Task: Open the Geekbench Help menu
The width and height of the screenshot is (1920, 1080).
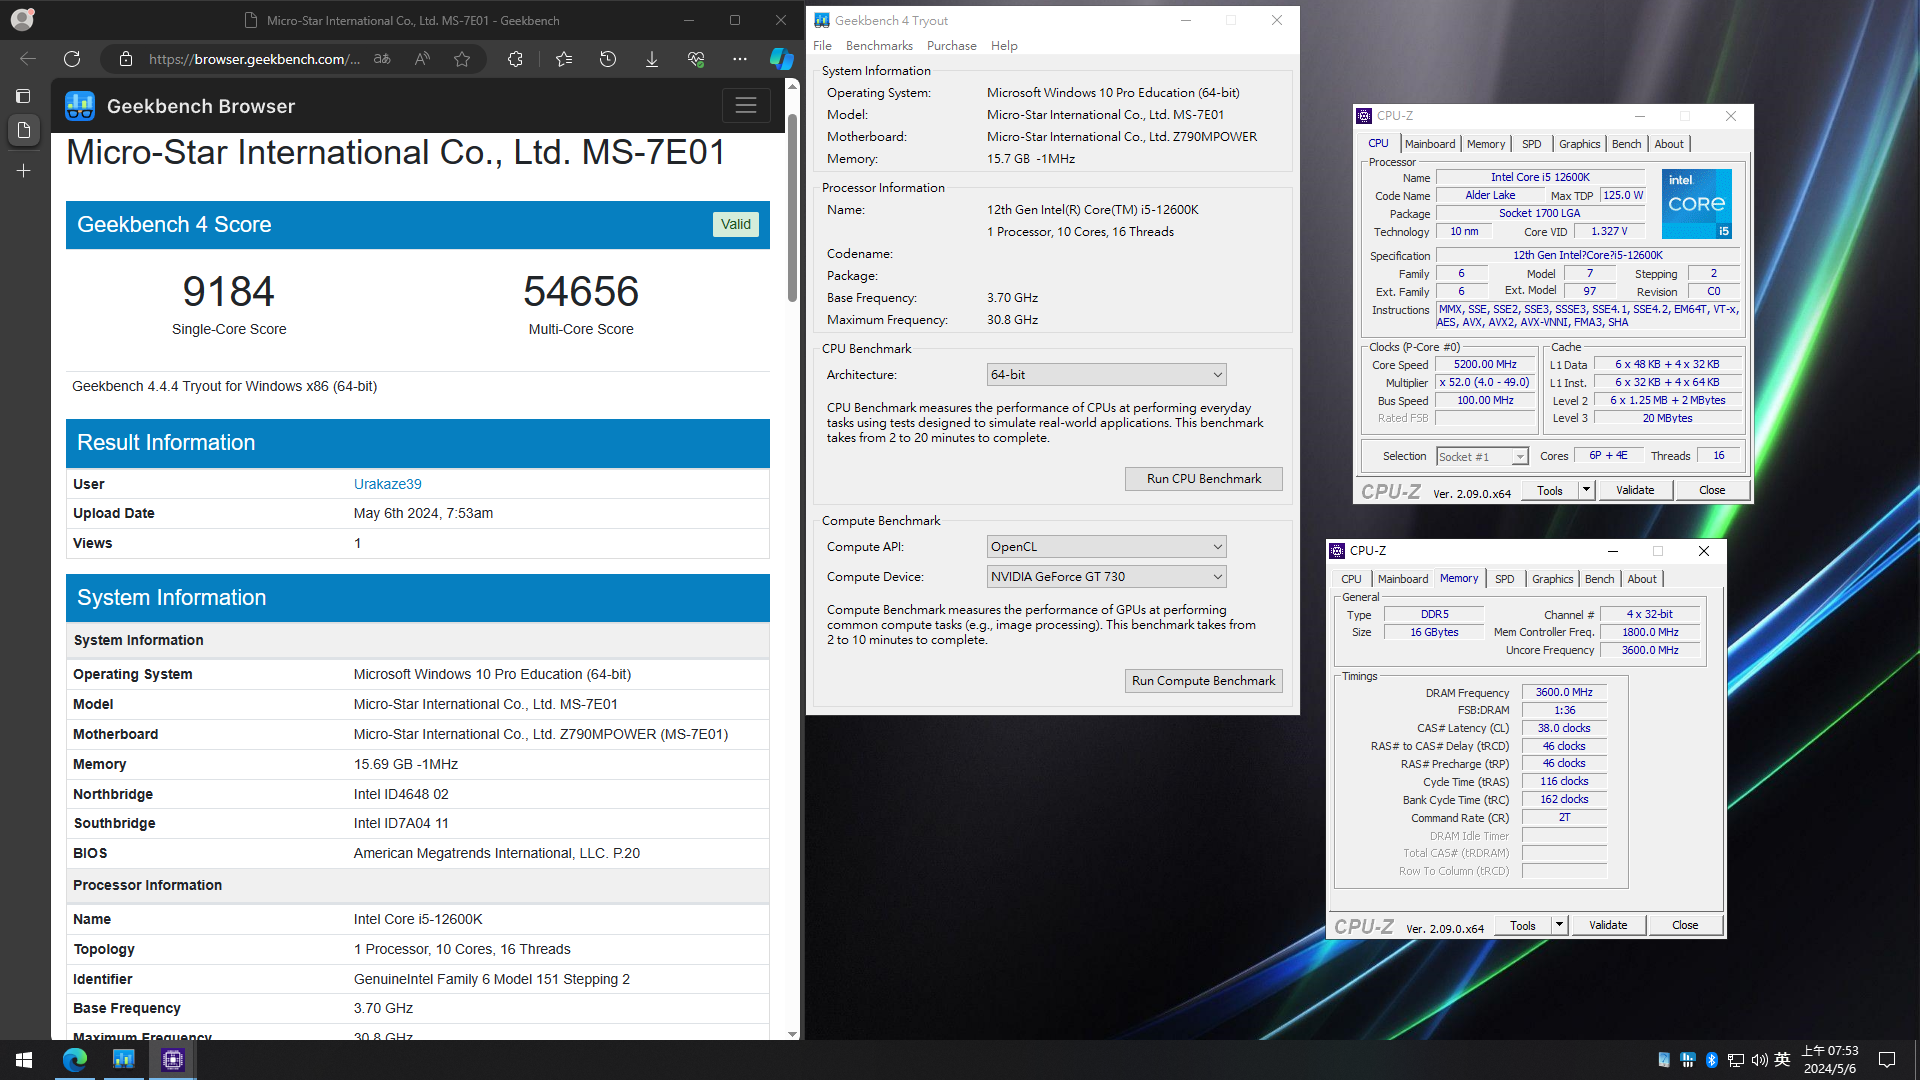Action: [x=1004, y=46]
